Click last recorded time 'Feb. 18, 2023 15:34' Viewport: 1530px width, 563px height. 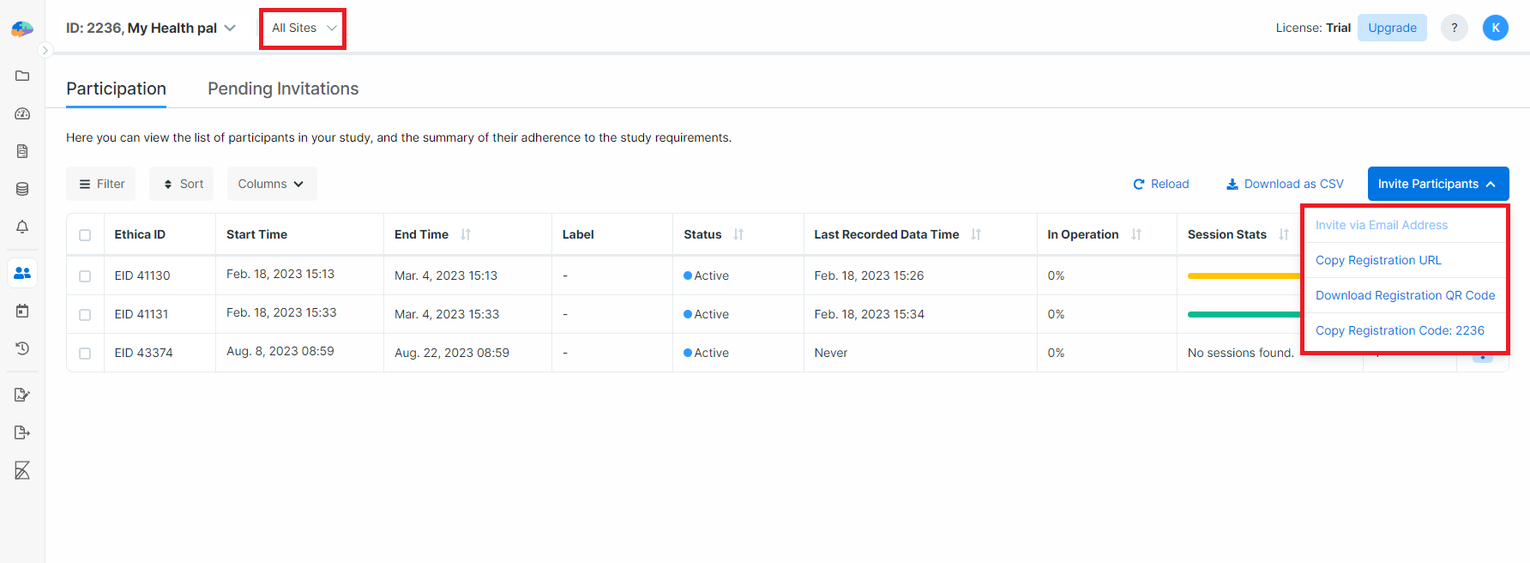tap(869, 315)
